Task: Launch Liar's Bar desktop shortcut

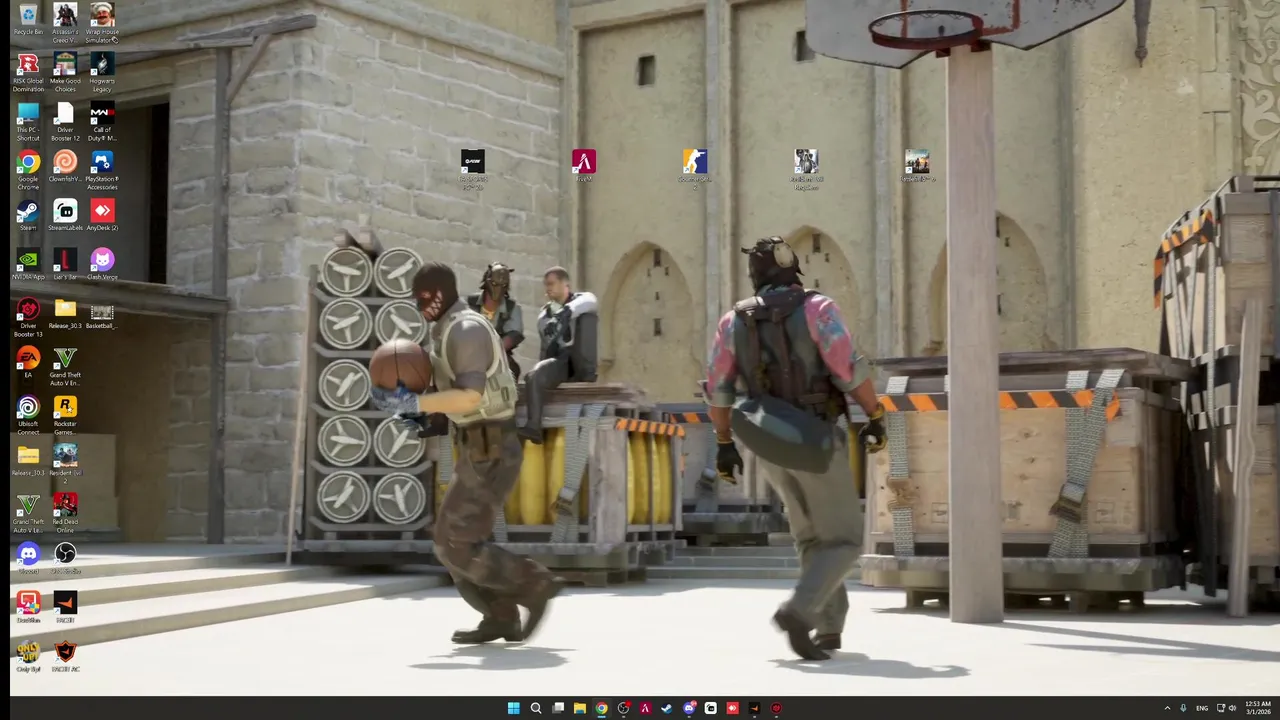Action: 65,265
